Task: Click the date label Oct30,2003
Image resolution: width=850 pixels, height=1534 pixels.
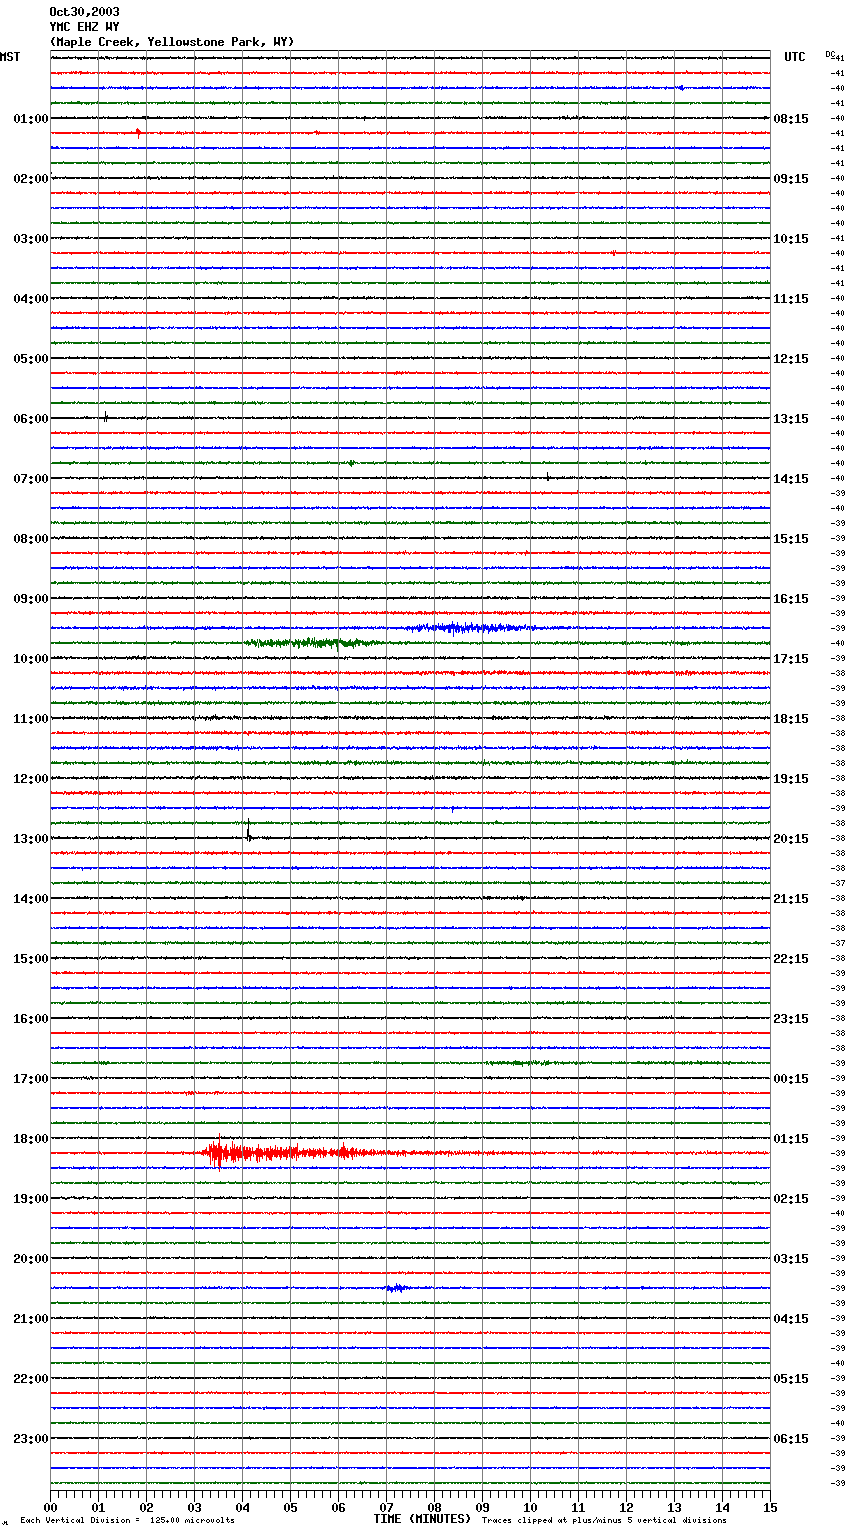Action: click(x=84, y=12)
